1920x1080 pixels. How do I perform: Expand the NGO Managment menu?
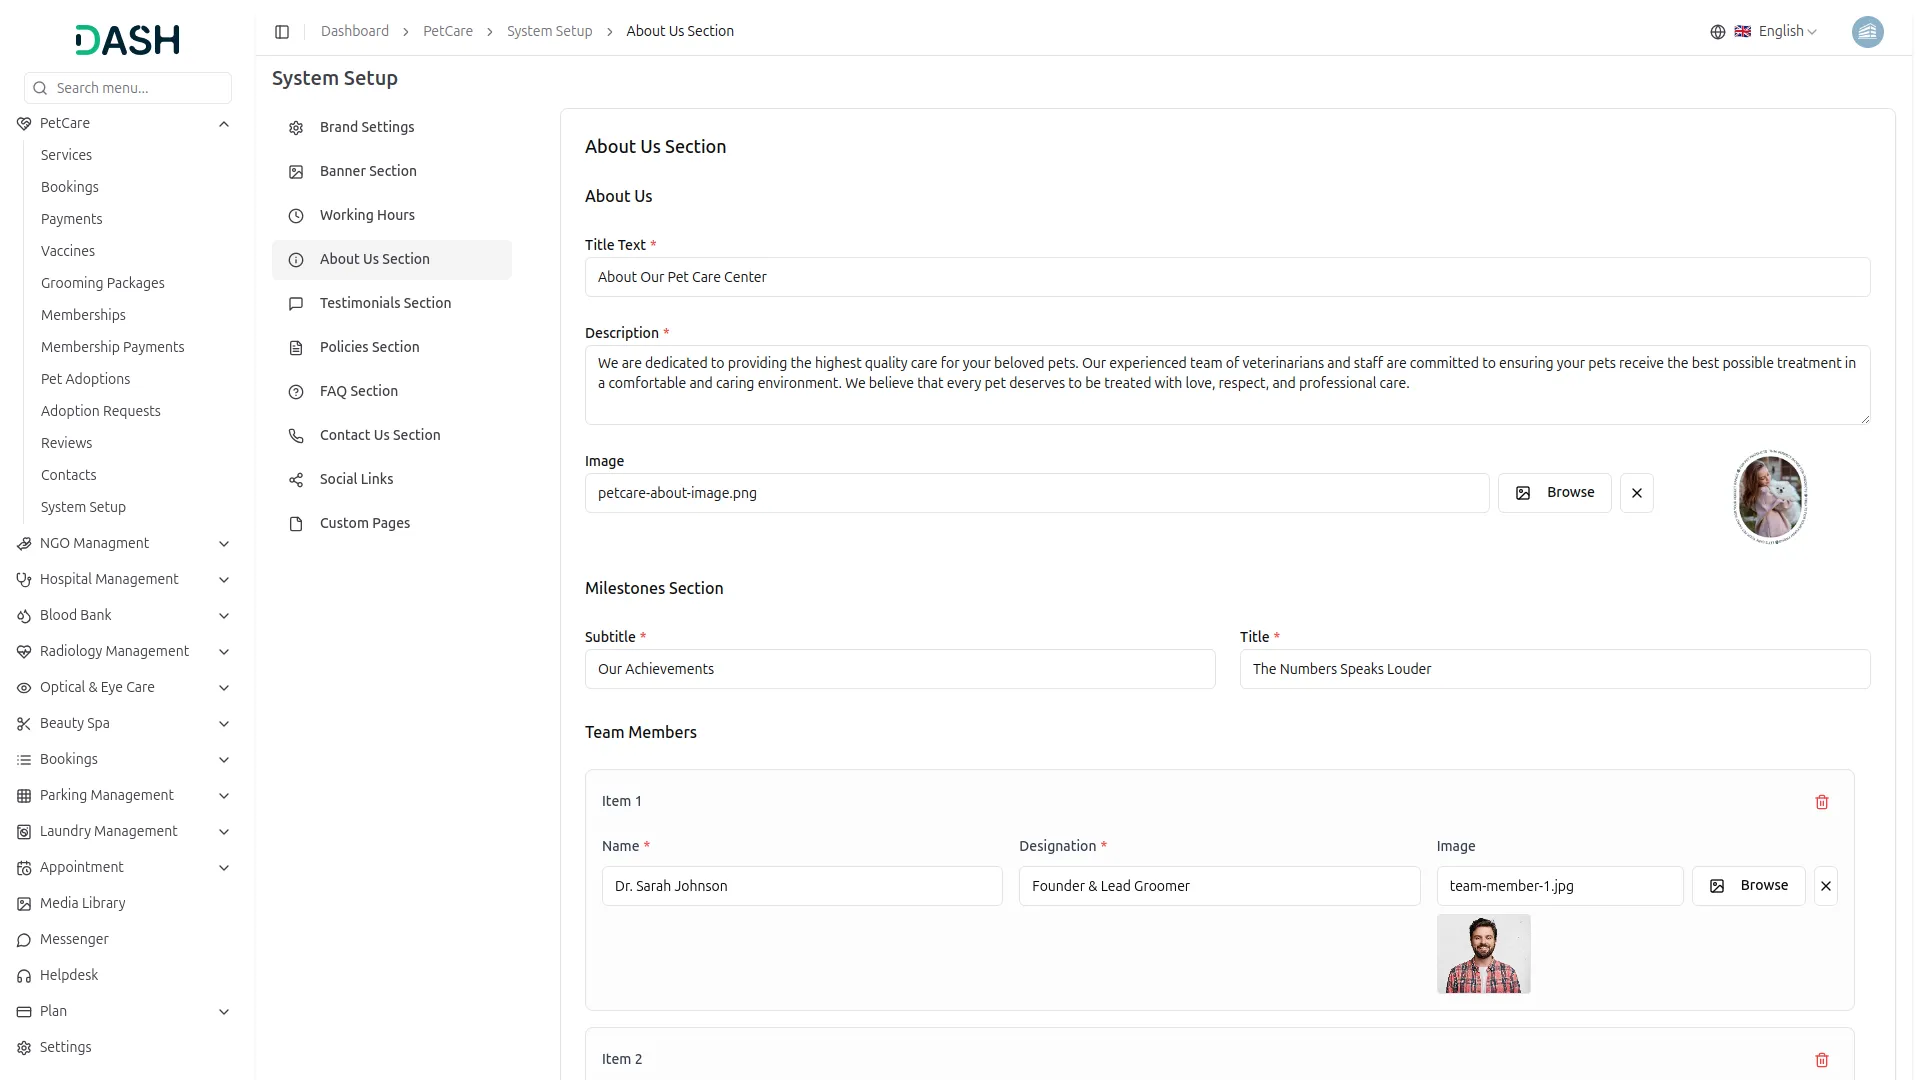[224, 544]
